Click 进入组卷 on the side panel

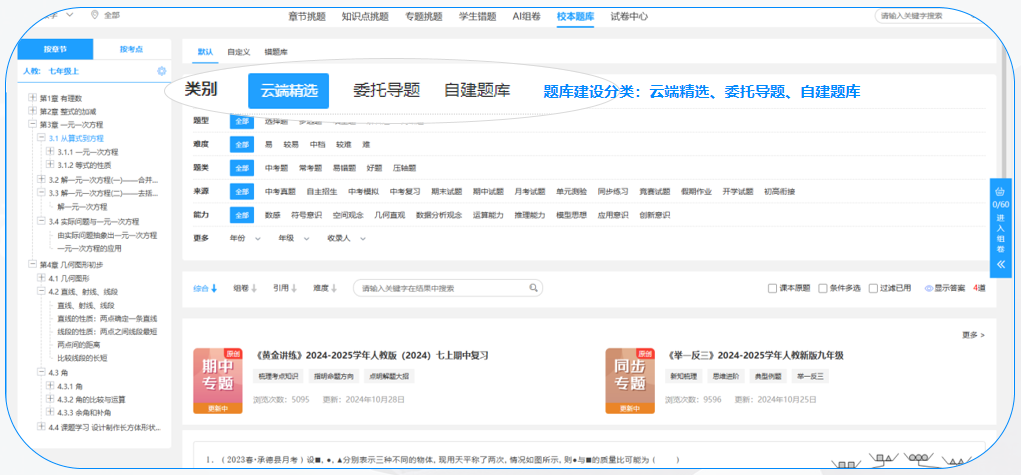tap(1001, 234)
